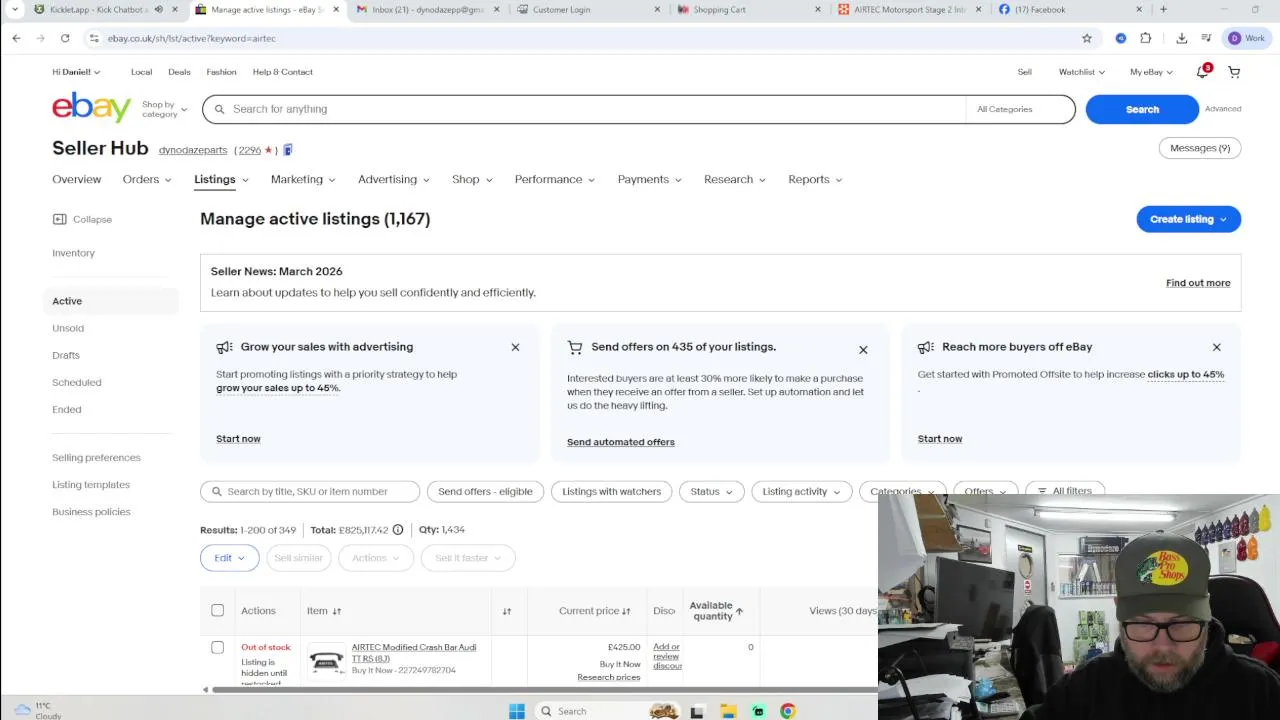The height and width of the screenshot is (720, 1280).
Task: Open the notifications bell icon
Action: [1203, 72]
